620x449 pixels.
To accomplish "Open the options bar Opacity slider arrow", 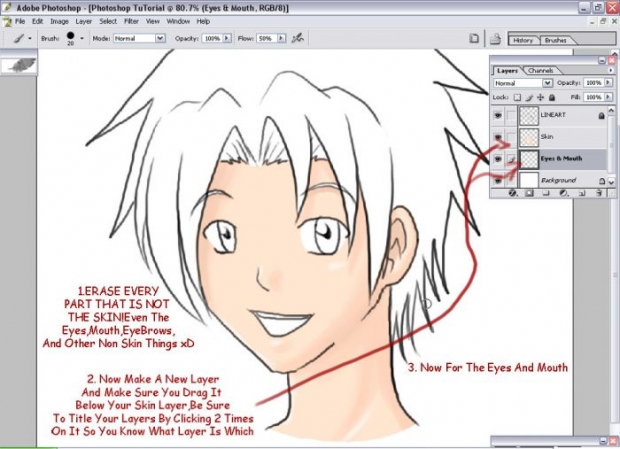I will point(227,38).
